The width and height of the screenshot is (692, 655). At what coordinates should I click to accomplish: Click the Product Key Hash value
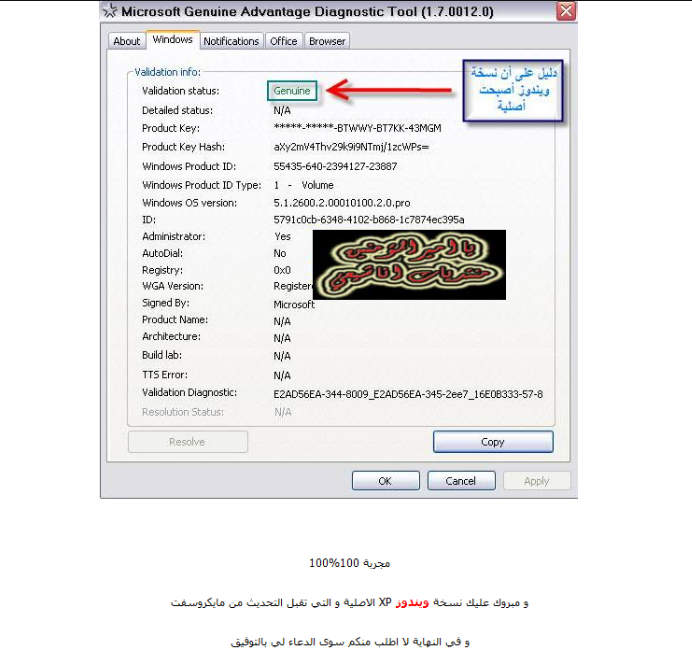(351, 147)
